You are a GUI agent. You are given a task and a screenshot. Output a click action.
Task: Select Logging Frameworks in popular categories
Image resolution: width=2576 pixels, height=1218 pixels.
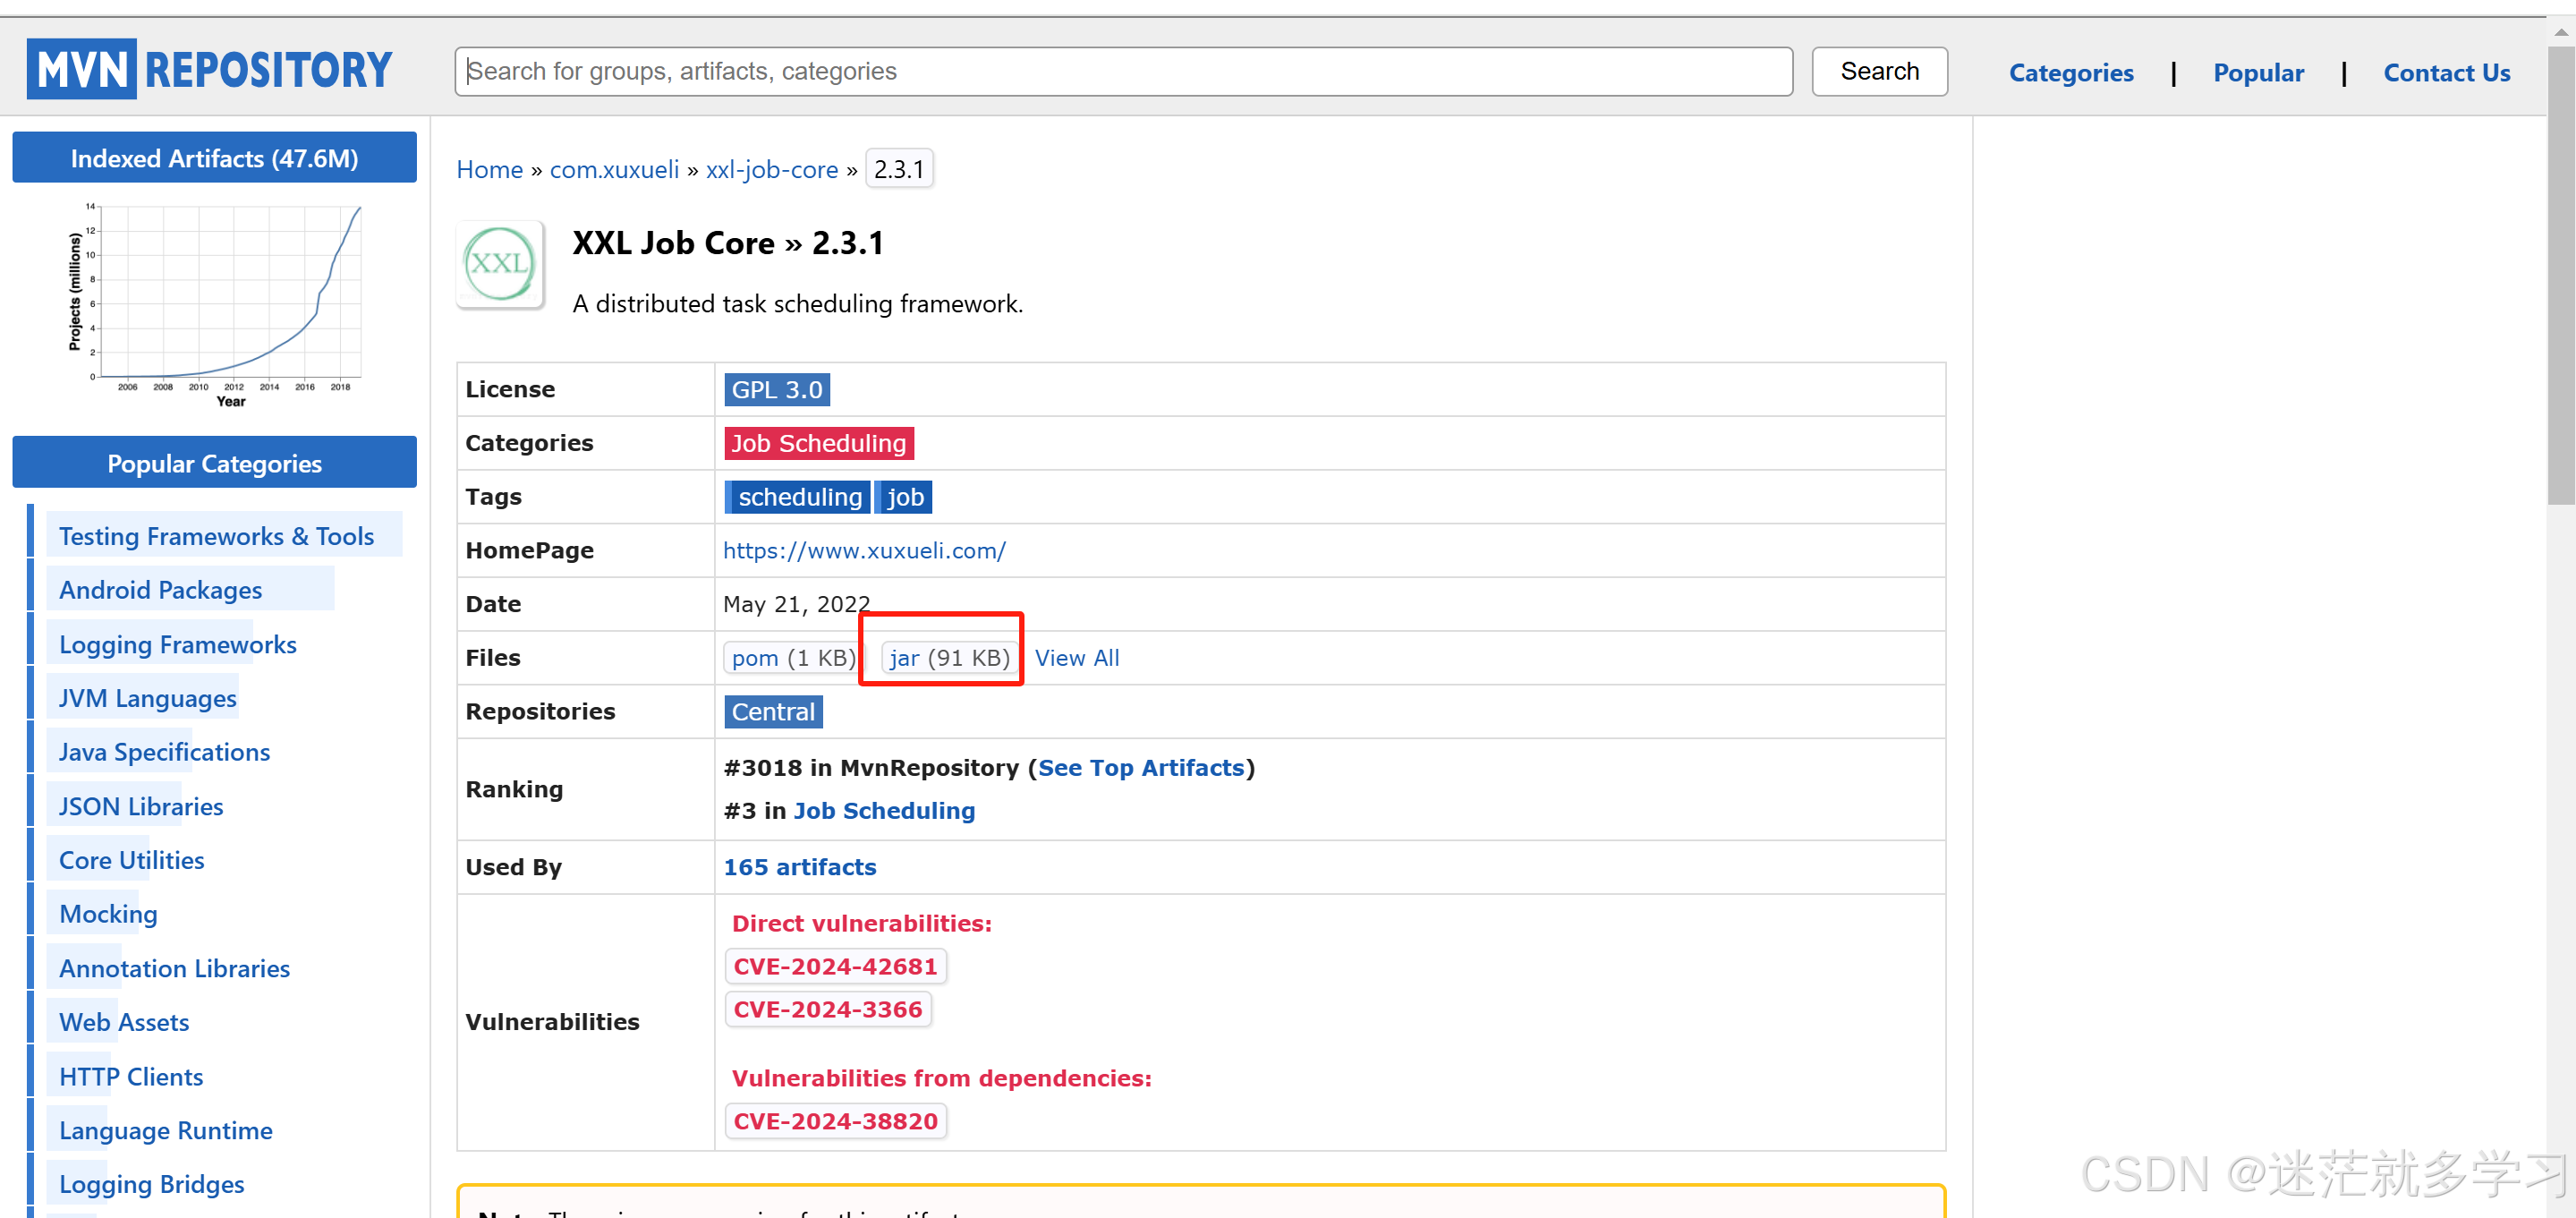[177, 645]
